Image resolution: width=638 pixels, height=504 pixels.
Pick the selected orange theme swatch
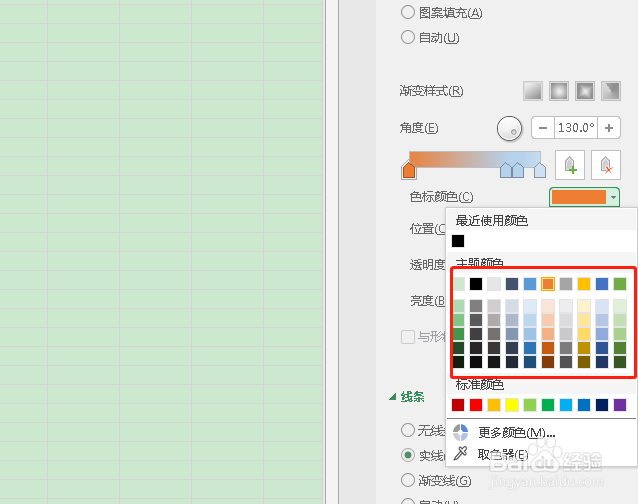[x=548, y=284]
